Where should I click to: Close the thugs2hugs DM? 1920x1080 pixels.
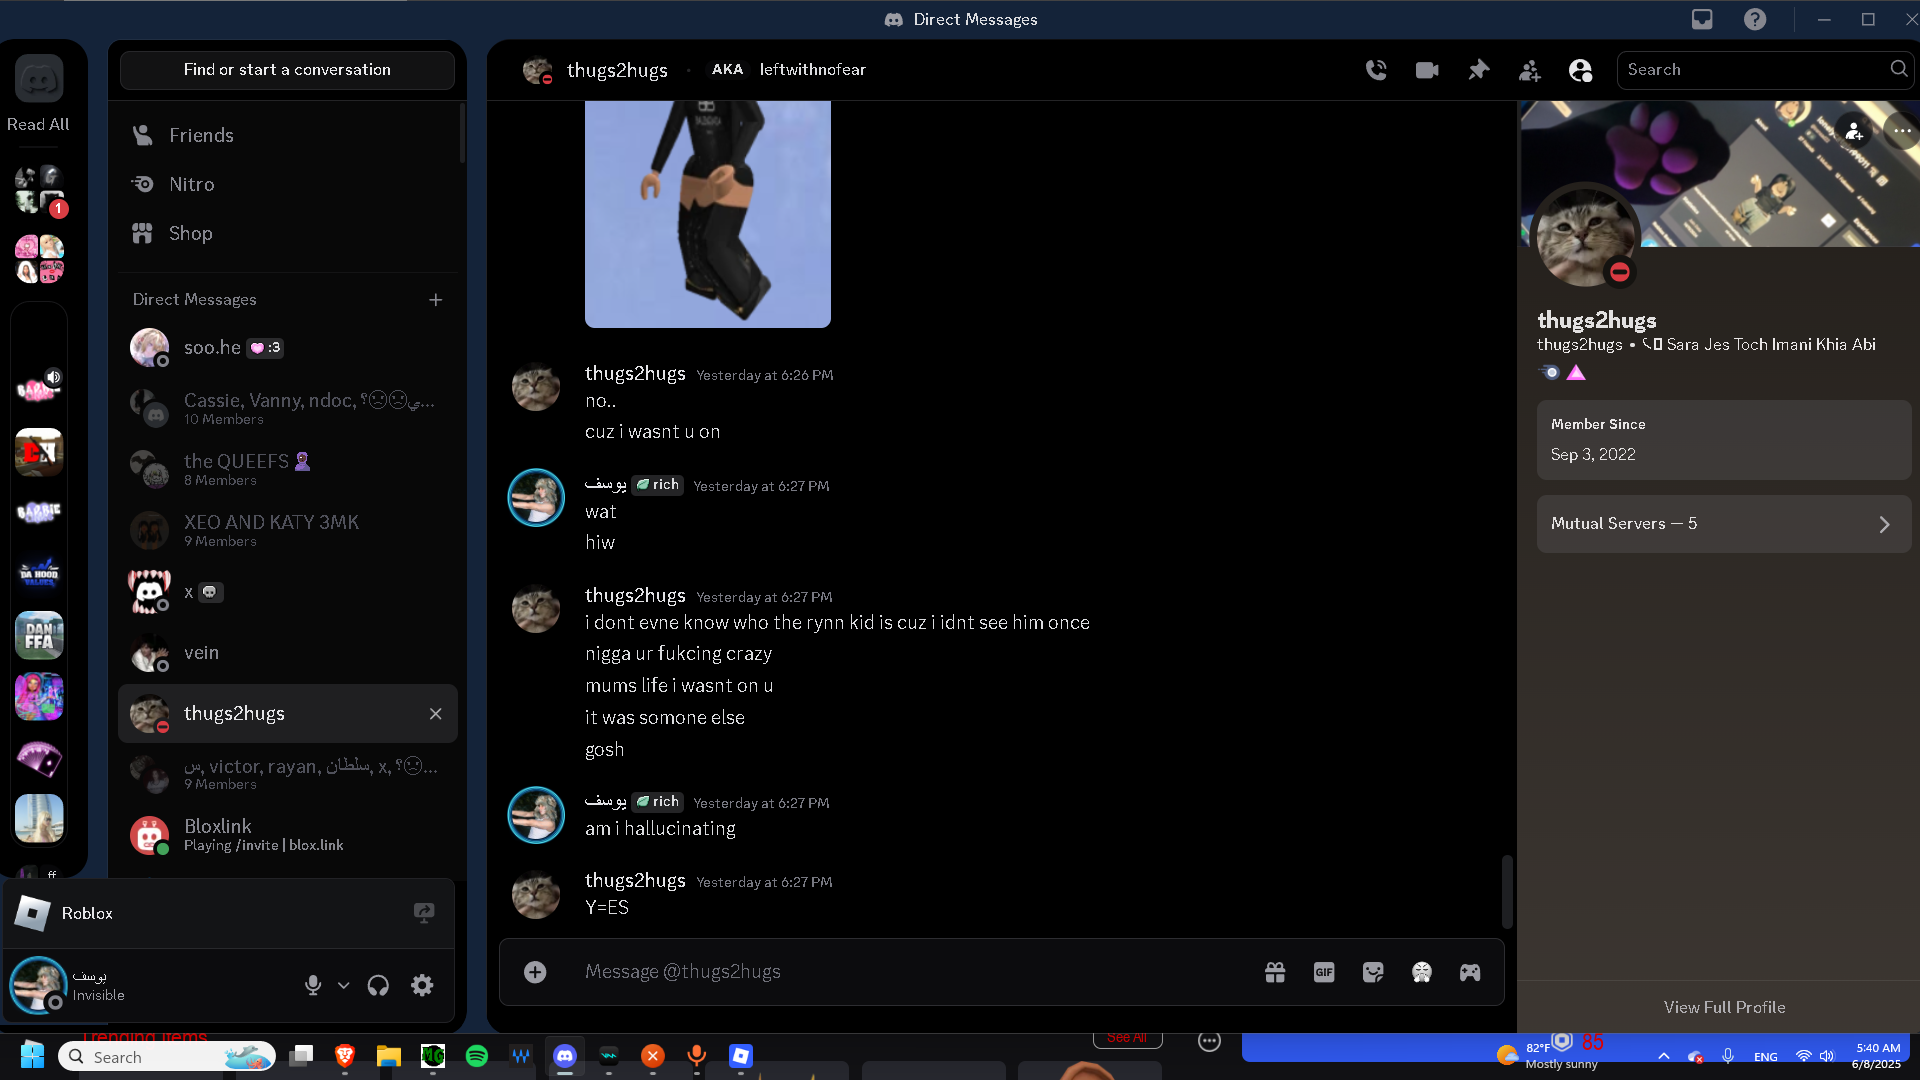(435, 714)
